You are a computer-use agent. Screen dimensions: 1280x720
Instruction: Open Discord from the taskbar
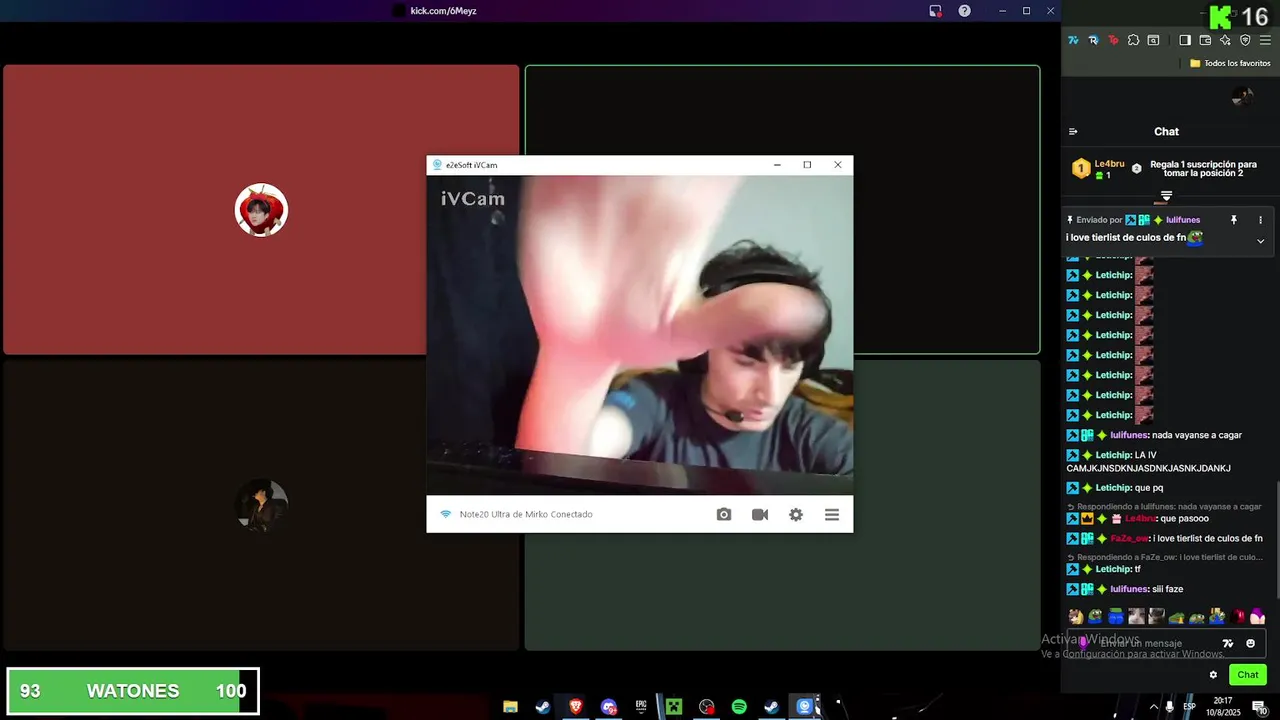tap(609, 707)
